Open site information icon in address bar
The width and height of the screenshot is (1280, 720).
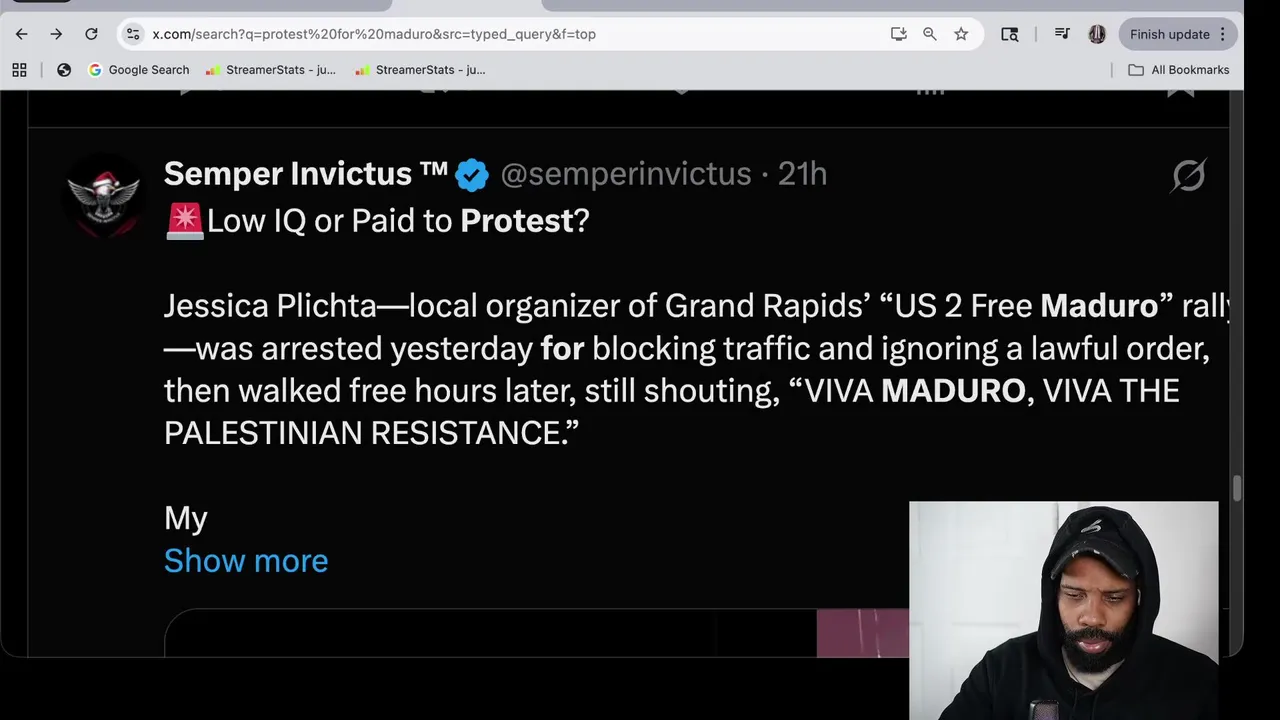[x=133, y=34]
